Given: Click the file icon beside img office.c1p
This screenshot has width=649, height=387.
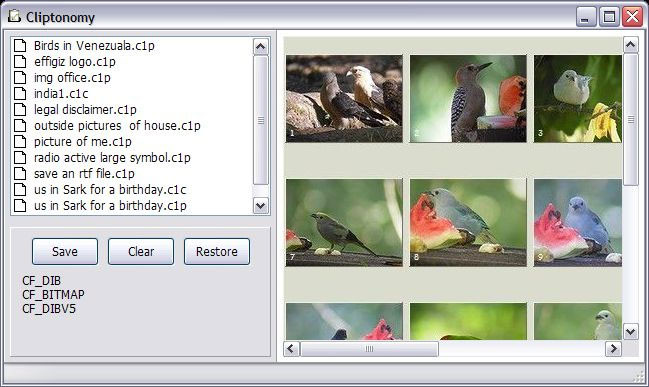Looking at the screenshot, I should [20, 77].
